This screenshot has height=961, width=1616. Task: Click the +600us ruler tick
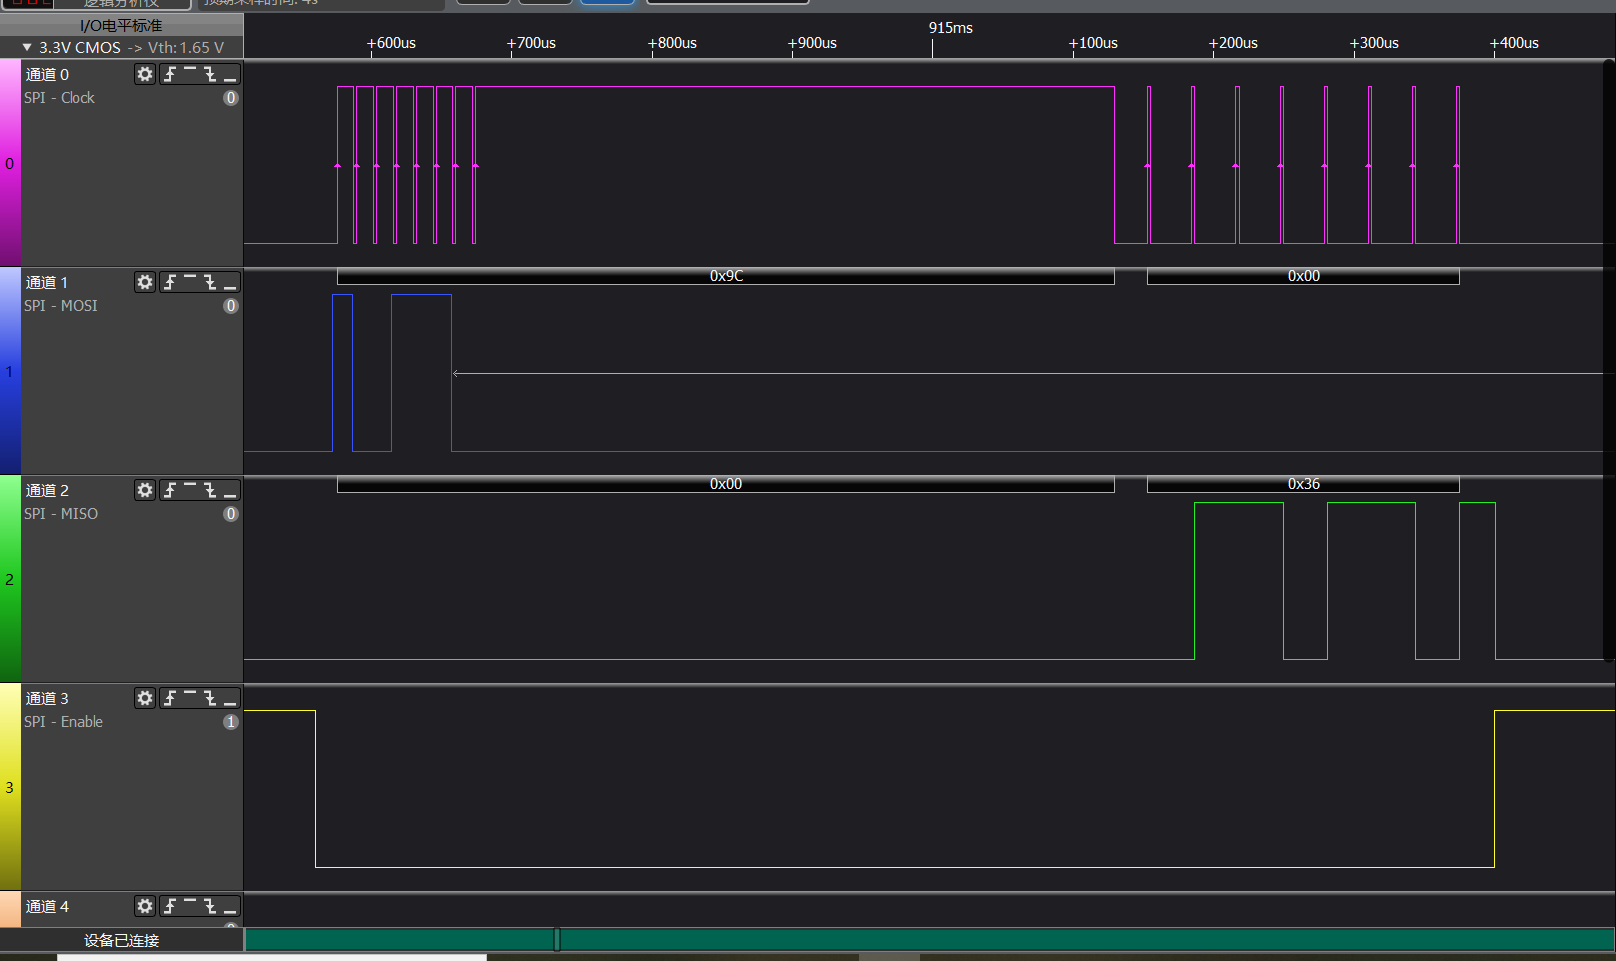tap(391, 43)
